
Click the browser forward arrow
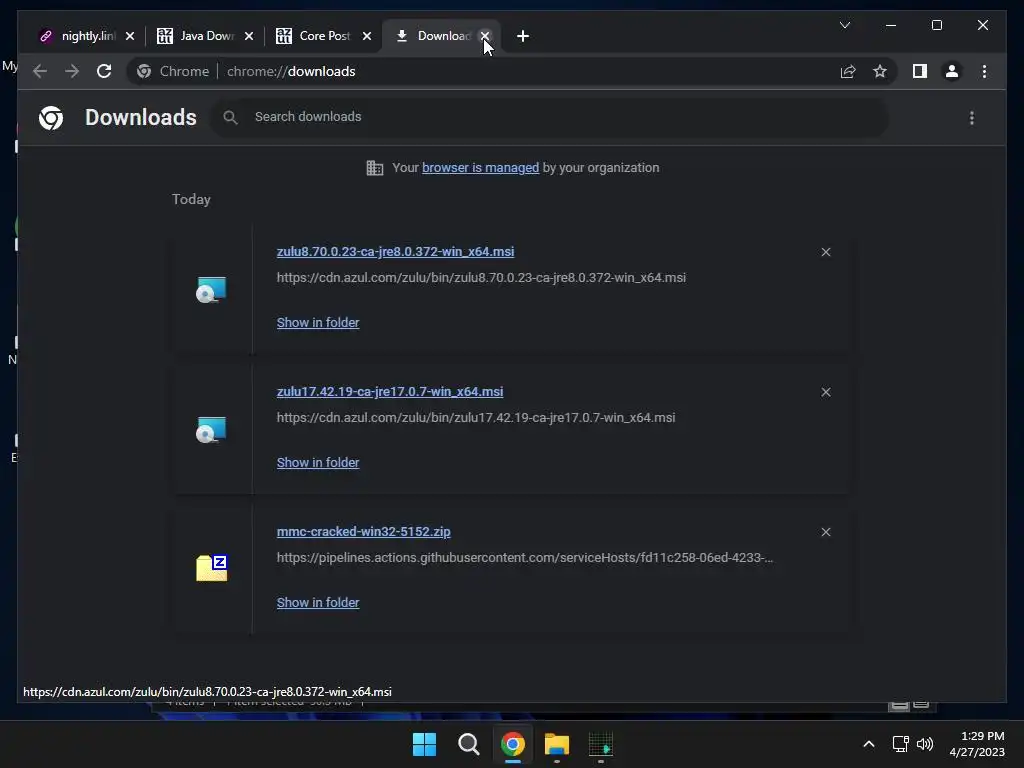point(72,71)
